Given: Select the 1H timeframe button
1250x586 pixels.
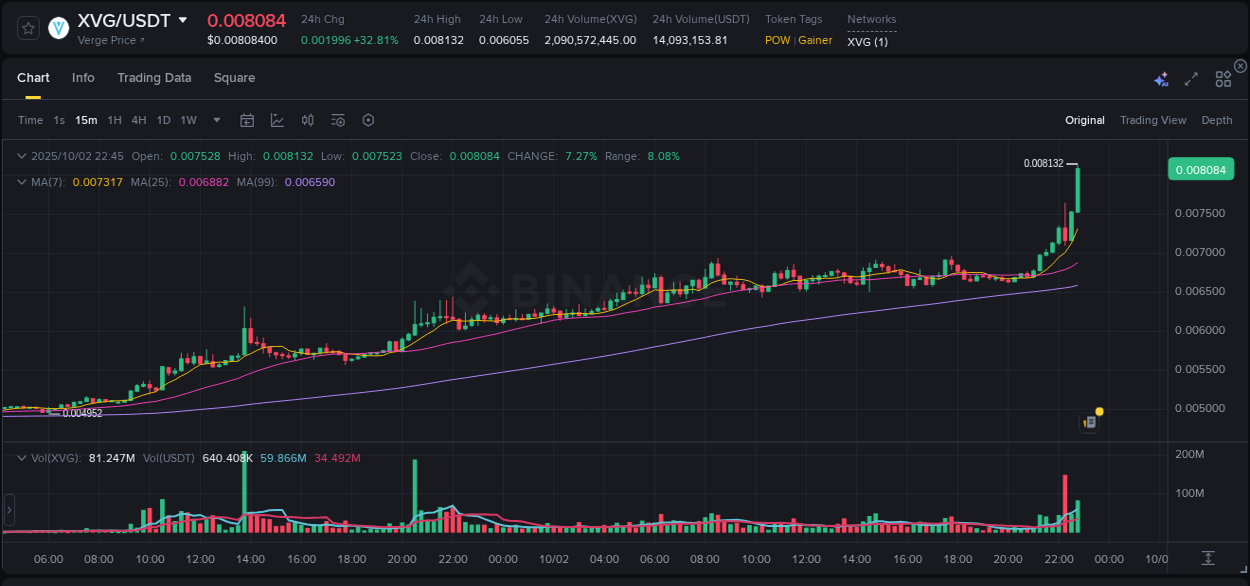Looking at the screenshot, I should pyautogui.click(x=114, y=119).
